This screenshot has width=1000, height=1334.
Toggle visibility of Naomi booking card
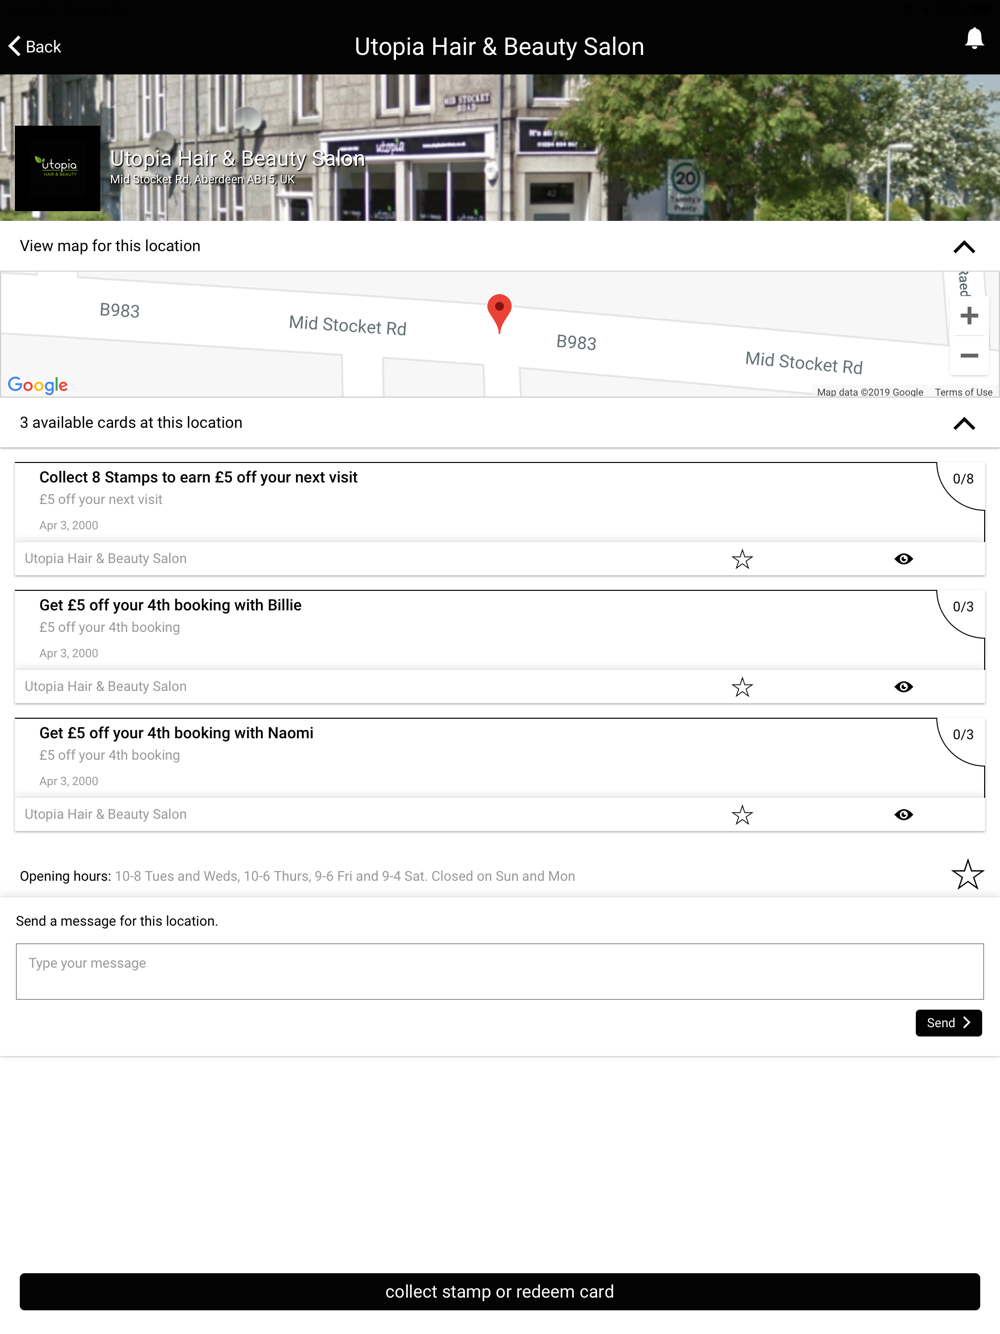pyautogui.click(x=904, y=815)
